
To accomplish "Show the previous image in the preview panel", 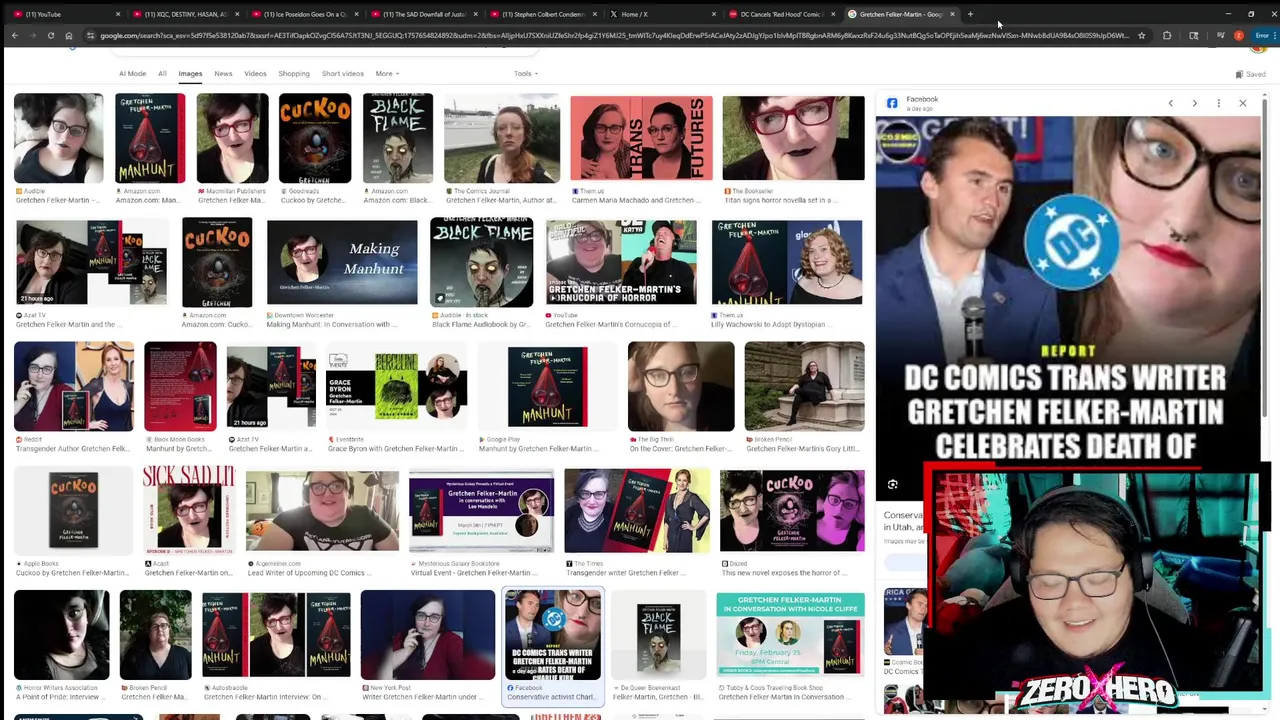I will [x=1170, y=103].
